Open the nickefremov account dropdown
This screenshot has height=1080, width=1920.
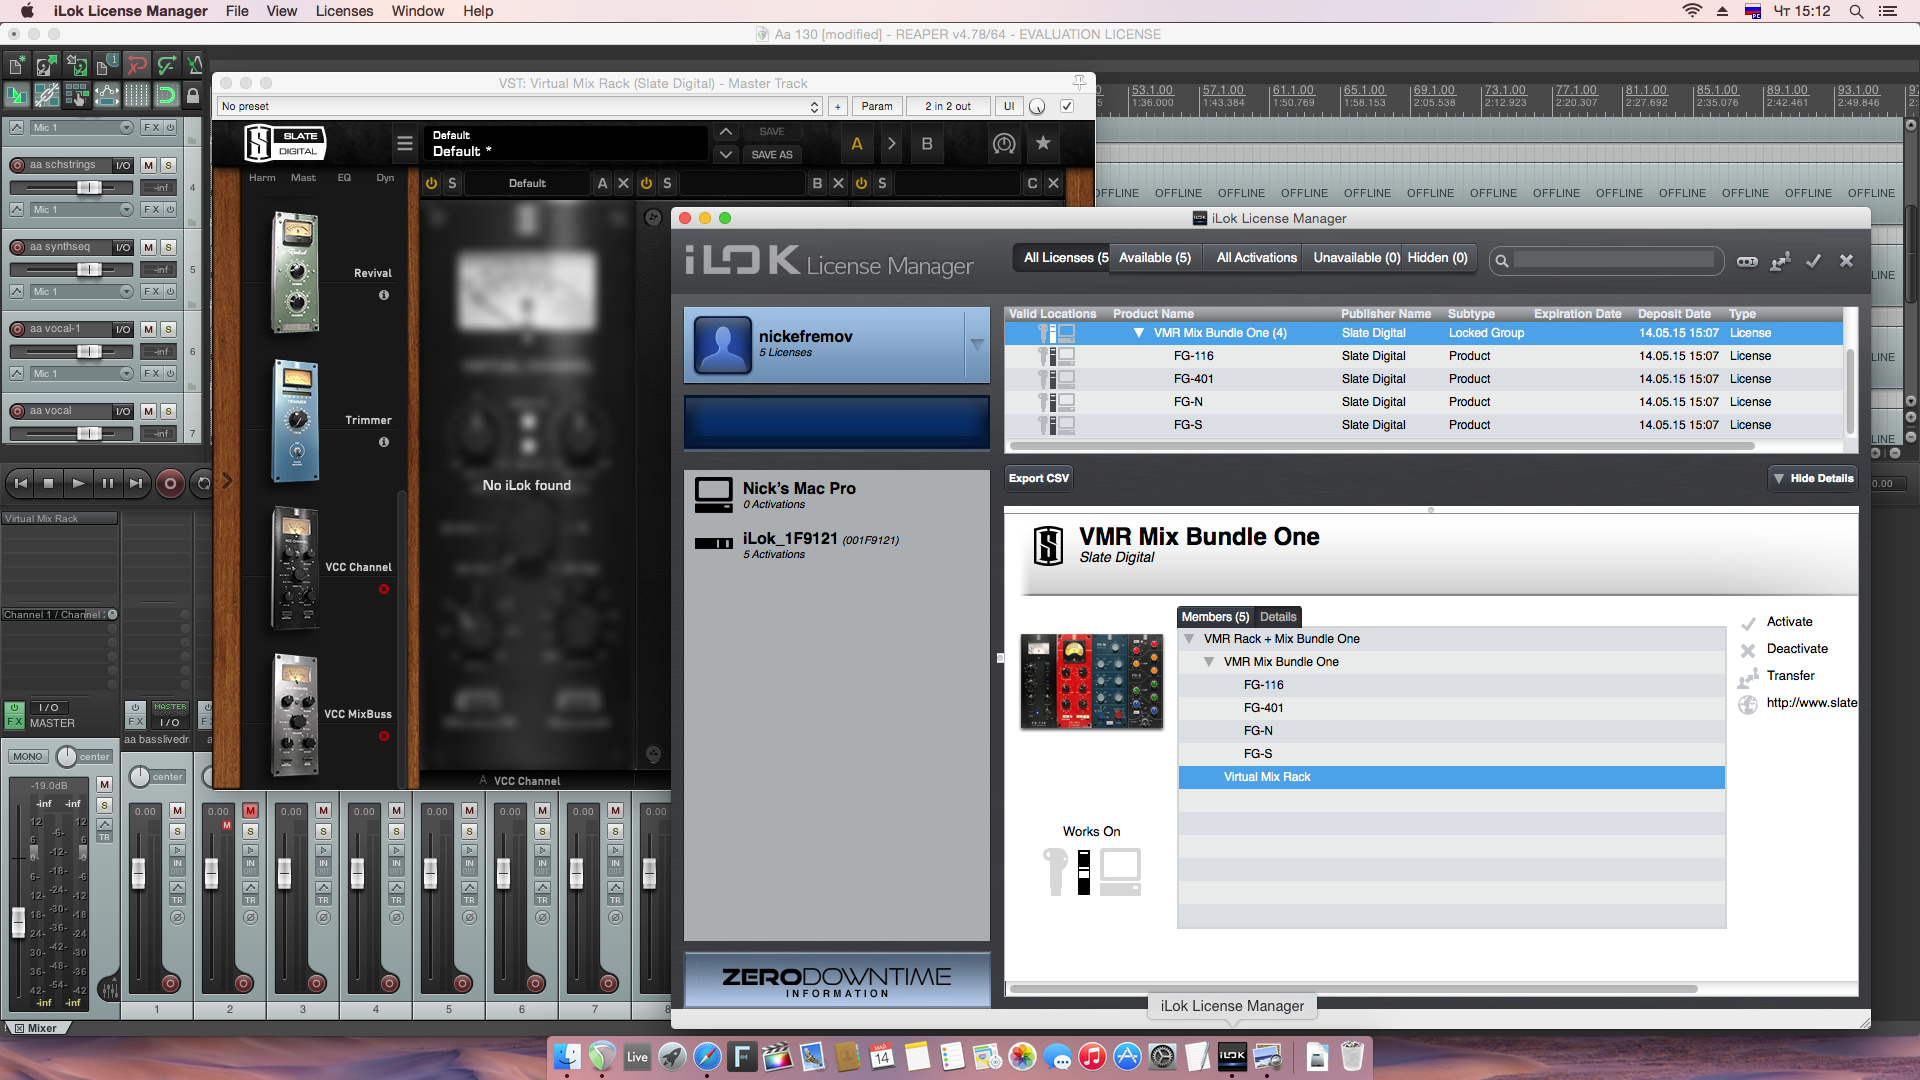pos(976,344)
